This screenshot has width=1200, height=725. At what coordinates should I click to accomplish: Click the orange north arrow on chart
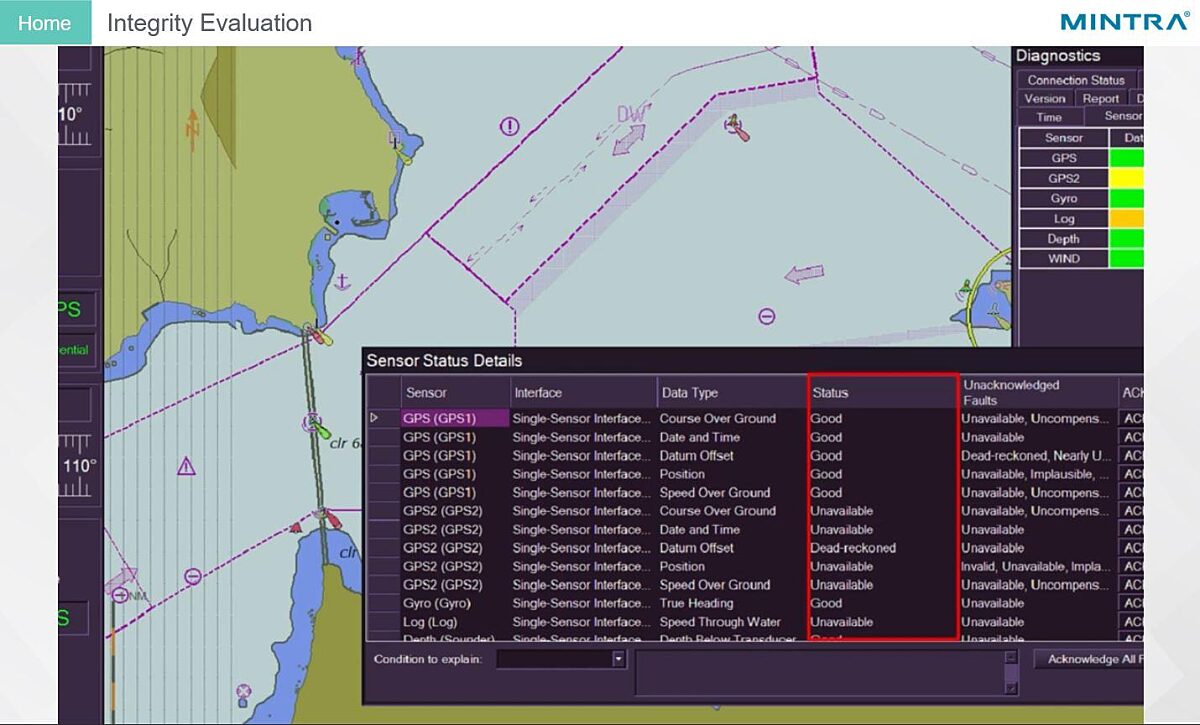click(193, 128)
